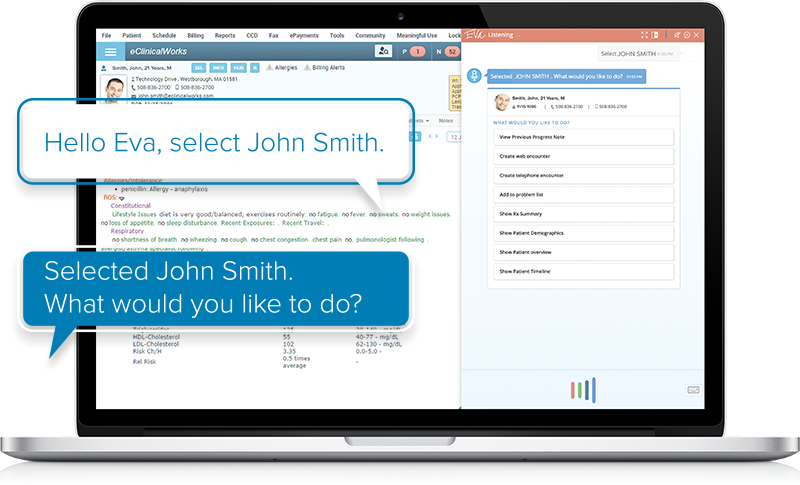Viewport: 800px width, 485px height.
Task: Click the Allergies warning icon
Action: click(x=270, y=68)
